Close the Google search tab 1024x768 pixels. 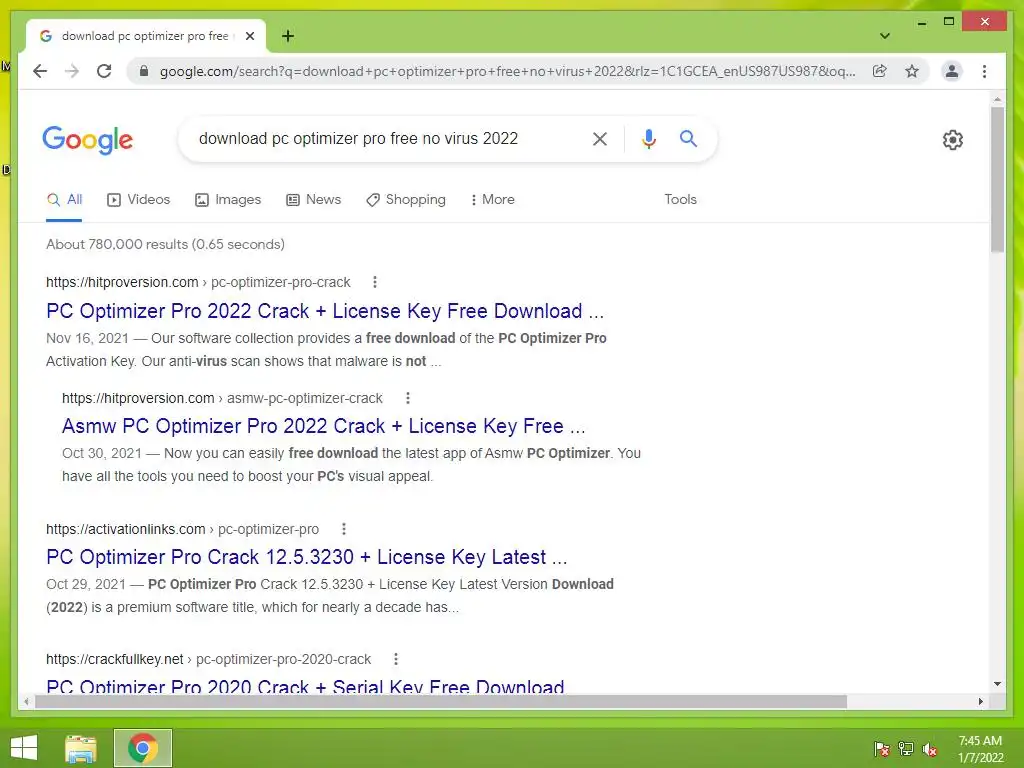click(249, 36)
